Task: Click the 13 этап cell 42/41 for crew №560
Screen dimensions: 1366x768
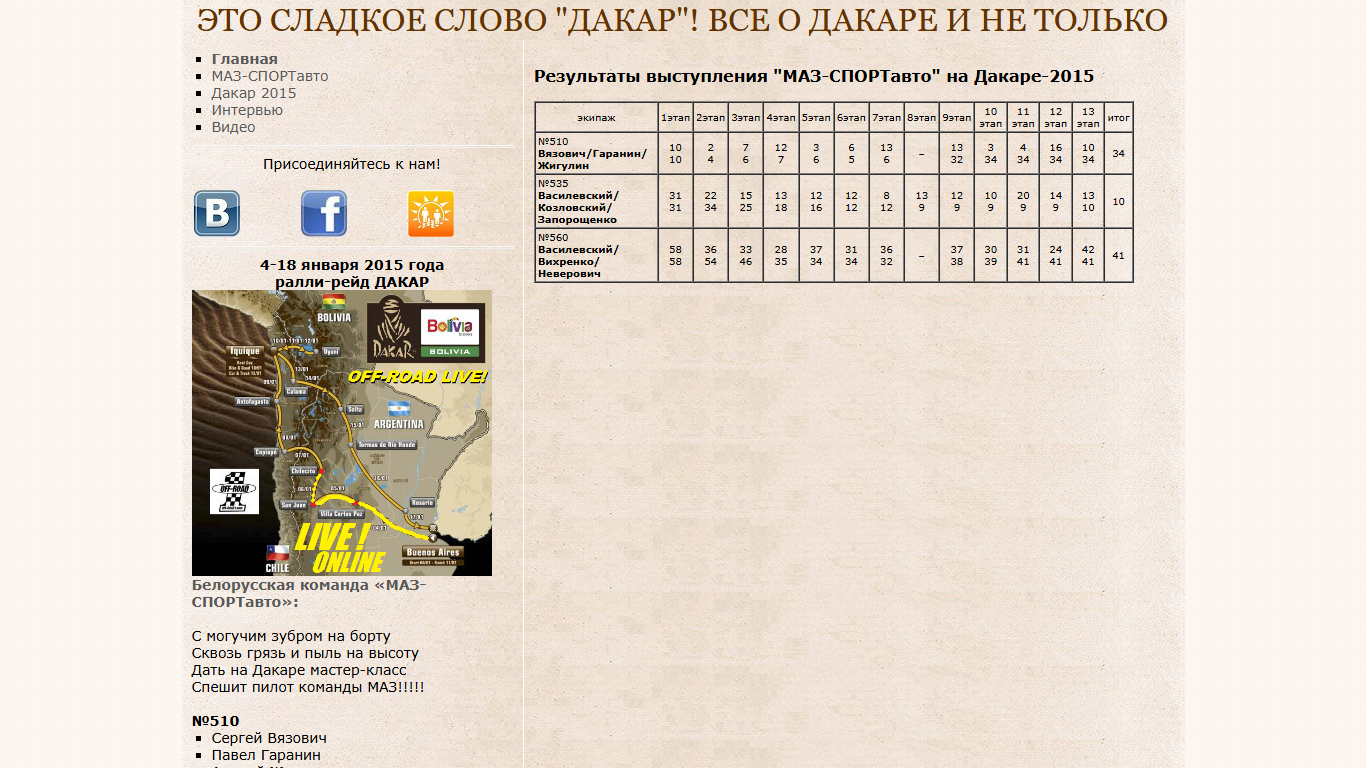Action: 1088,255
